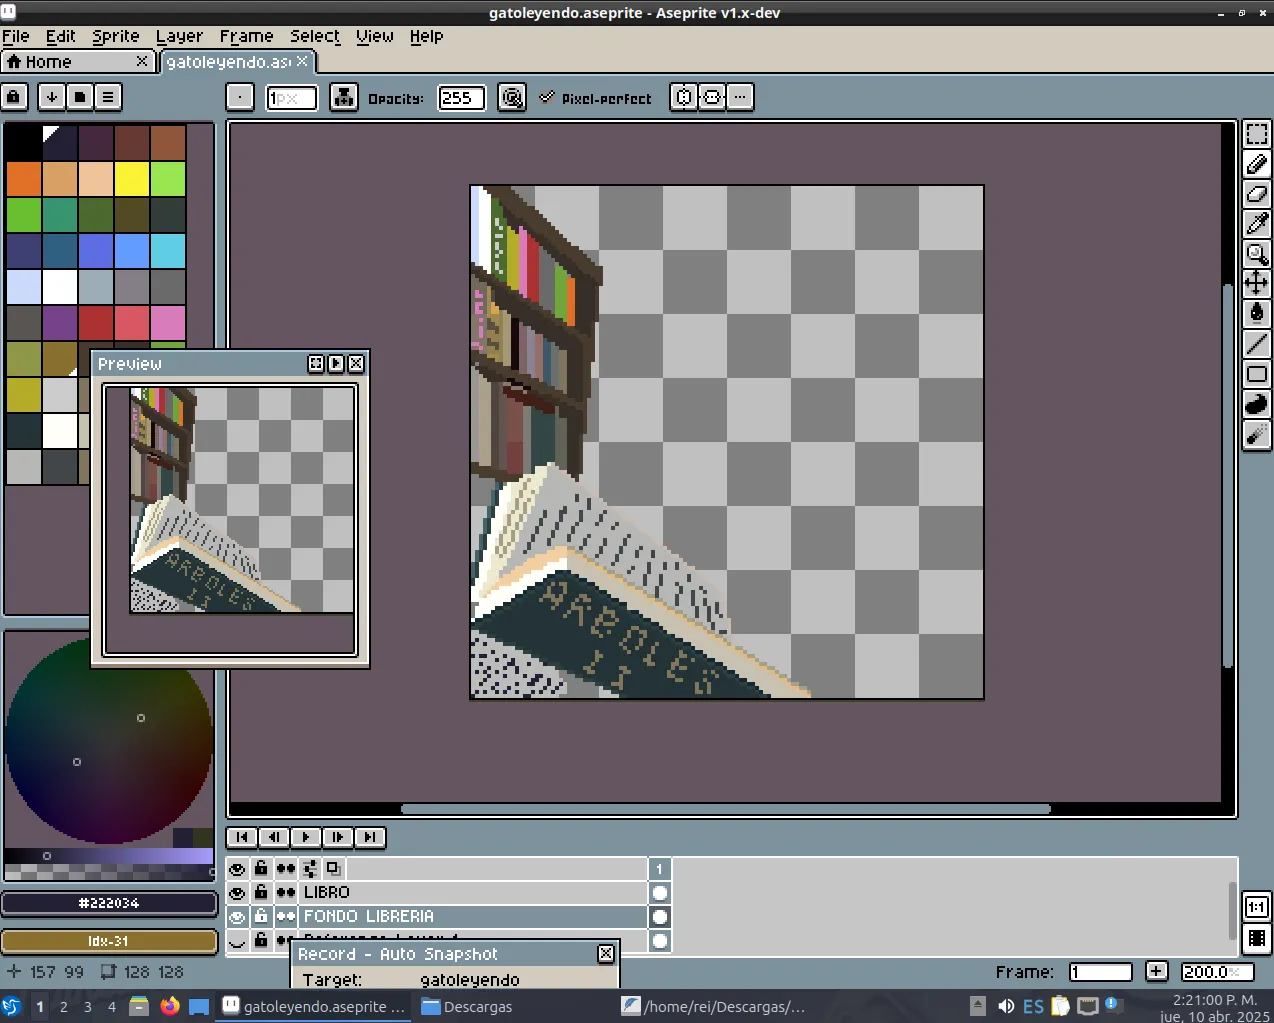Select the Line tool

coord(1257,344)
